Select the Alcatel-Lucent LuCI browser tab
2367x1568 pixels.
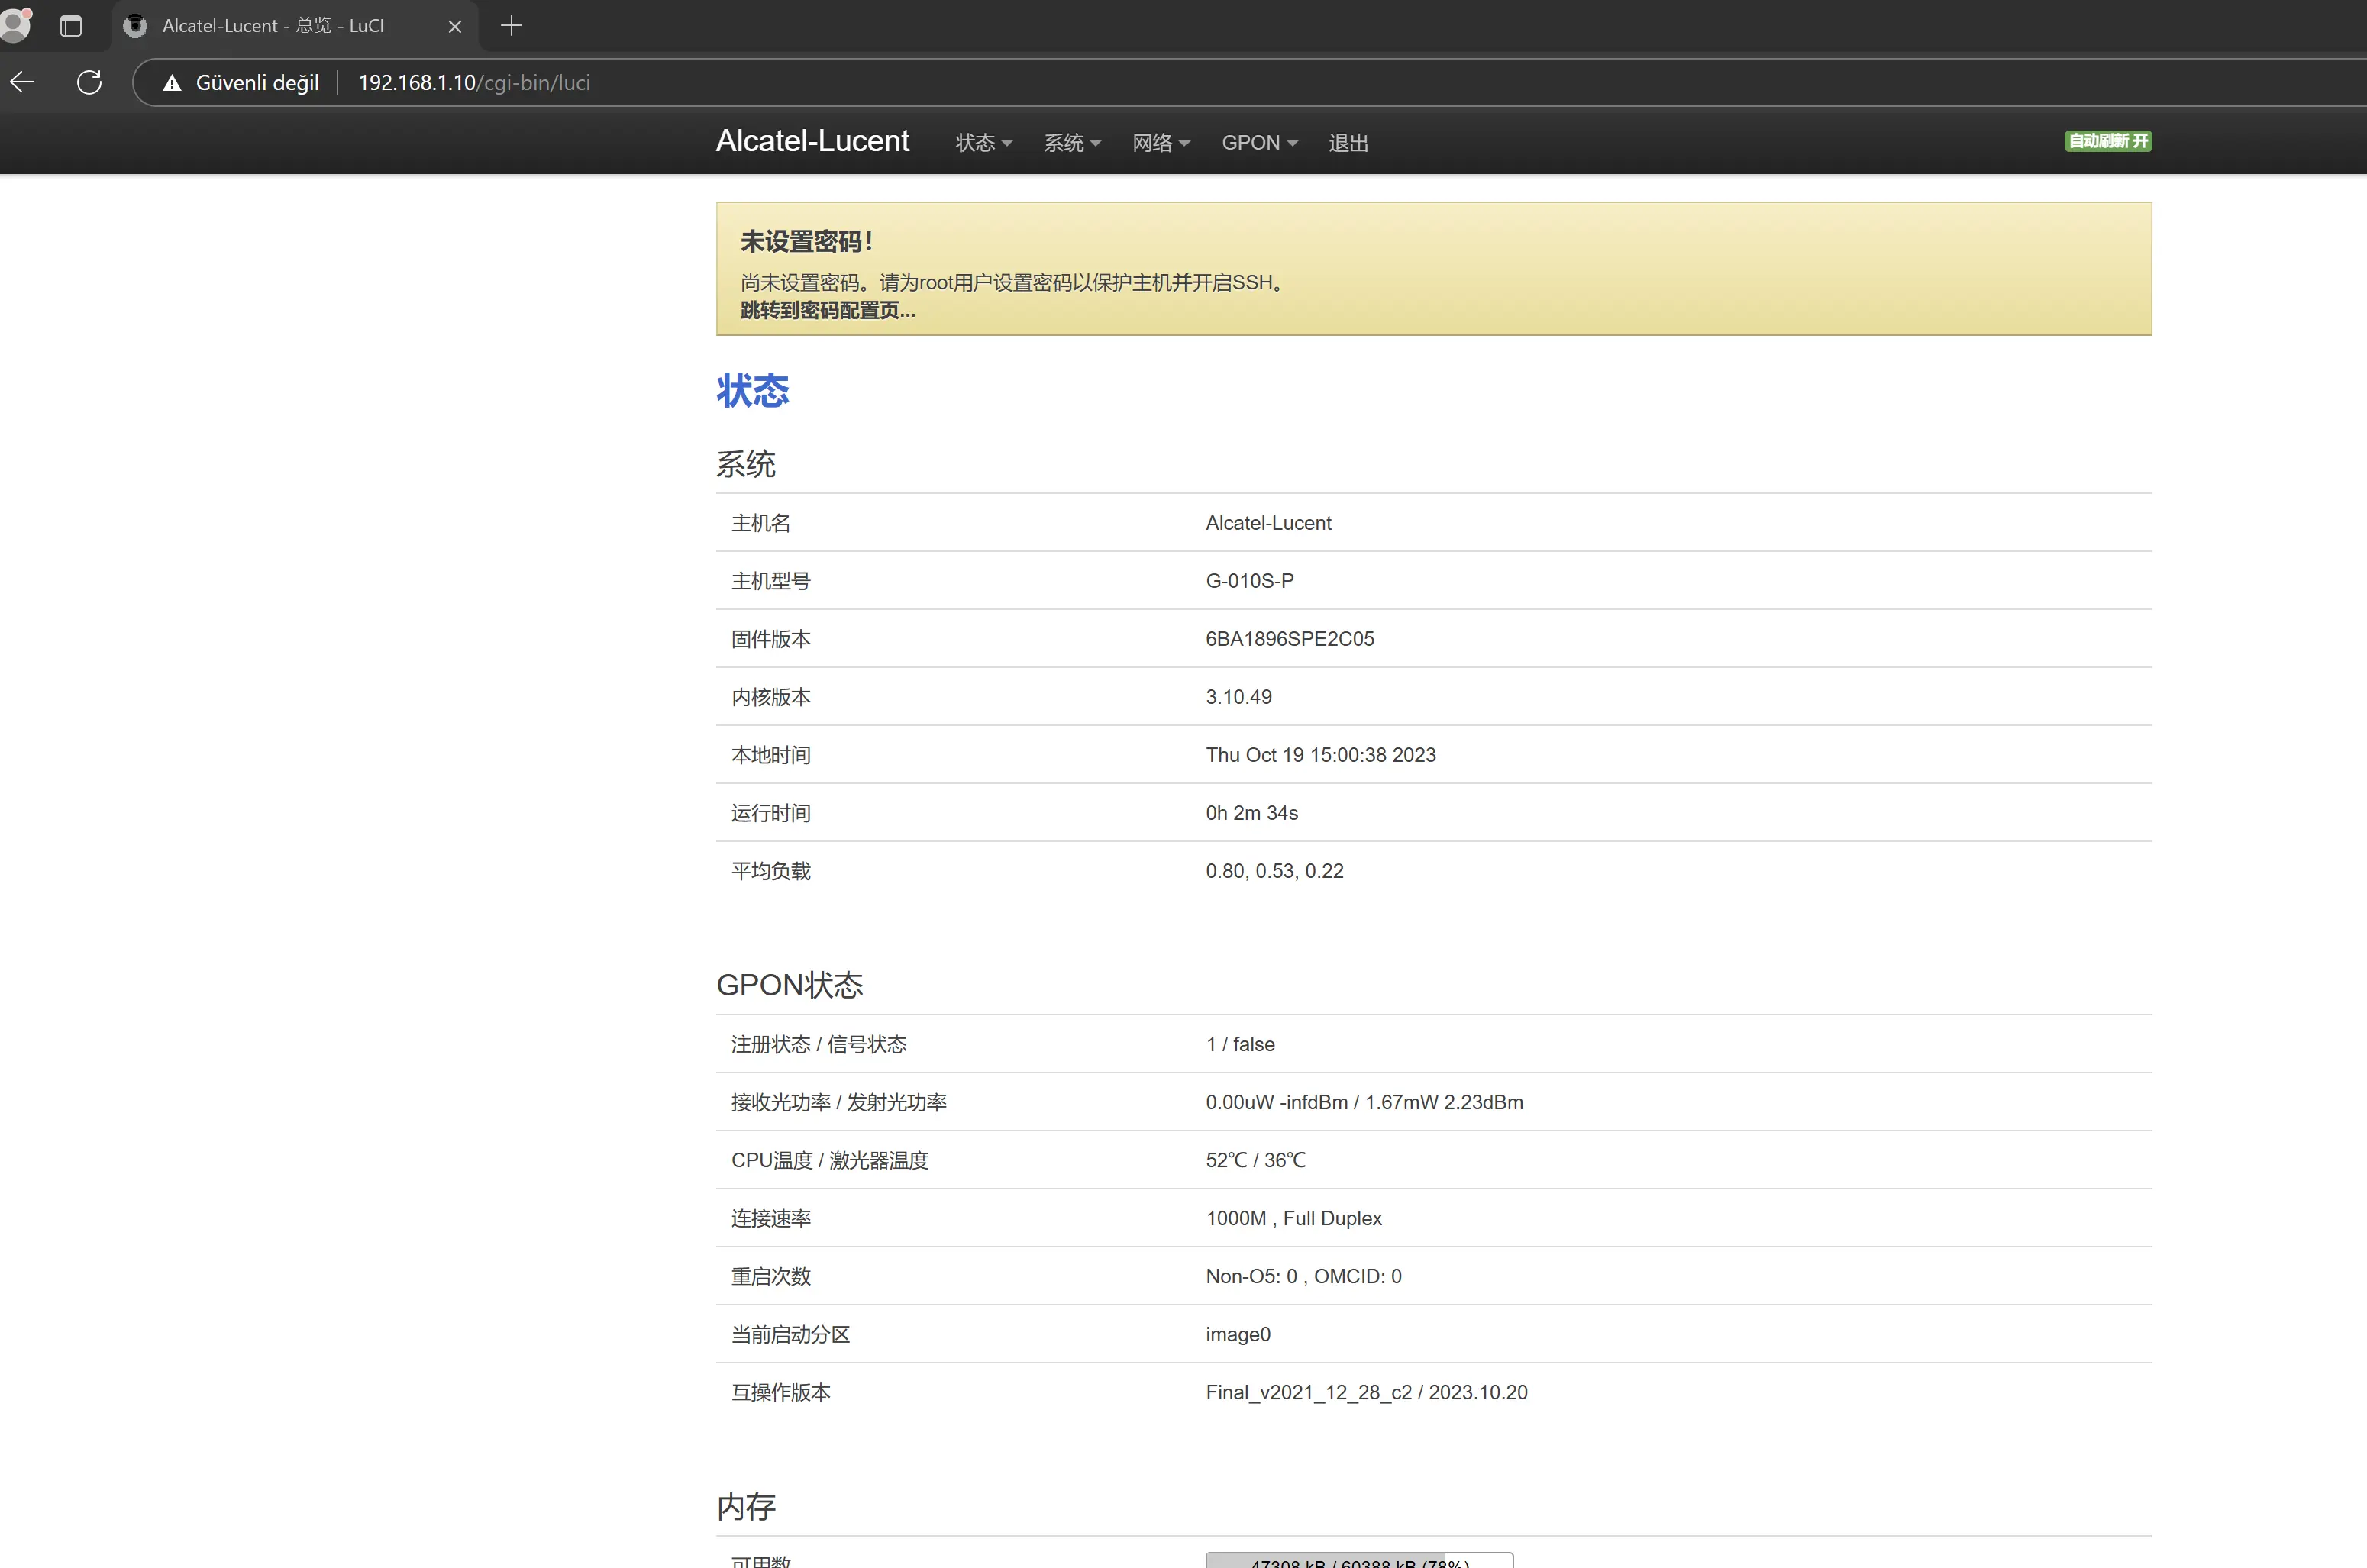(295, 26)
